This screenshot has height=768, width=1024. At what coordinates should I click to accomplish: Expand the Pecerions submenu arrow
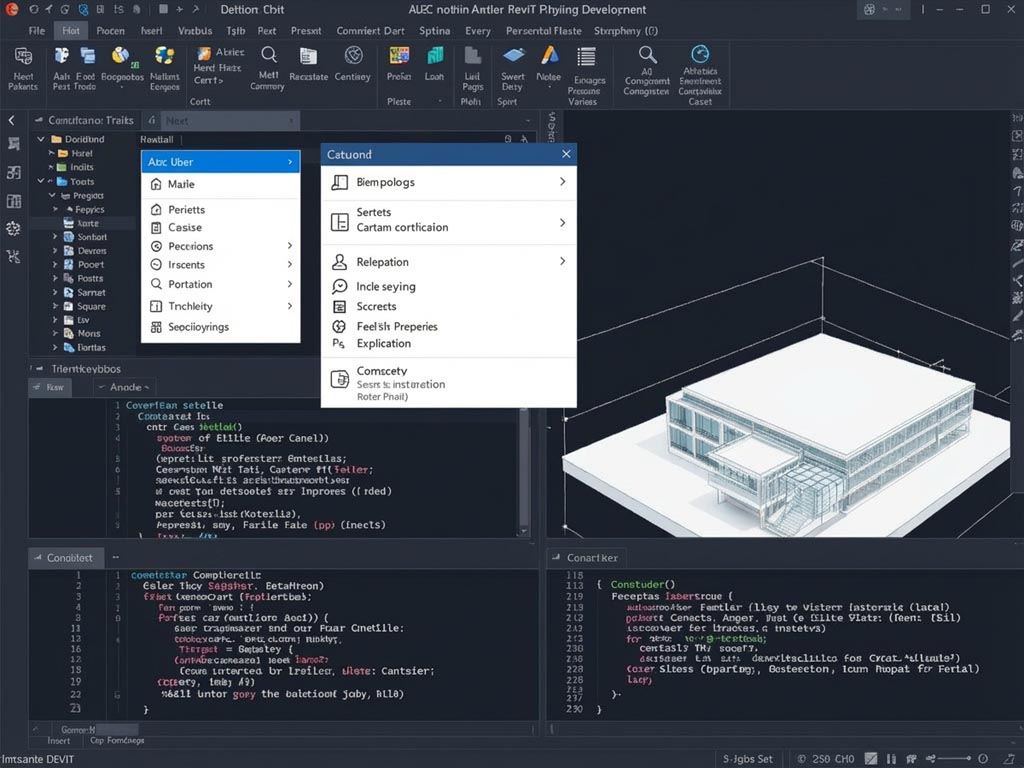pyautogui.click(x=290, y=246)
